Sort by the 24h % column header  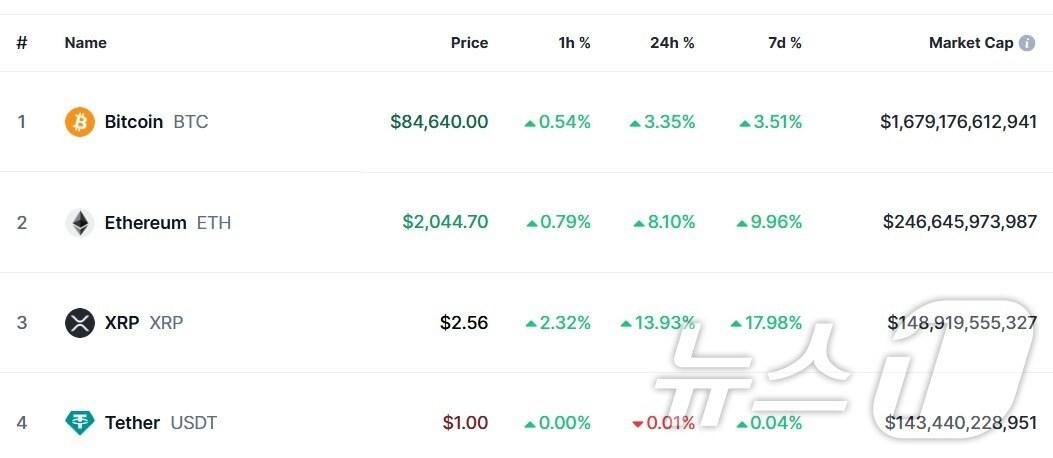(x=672, y=43)
